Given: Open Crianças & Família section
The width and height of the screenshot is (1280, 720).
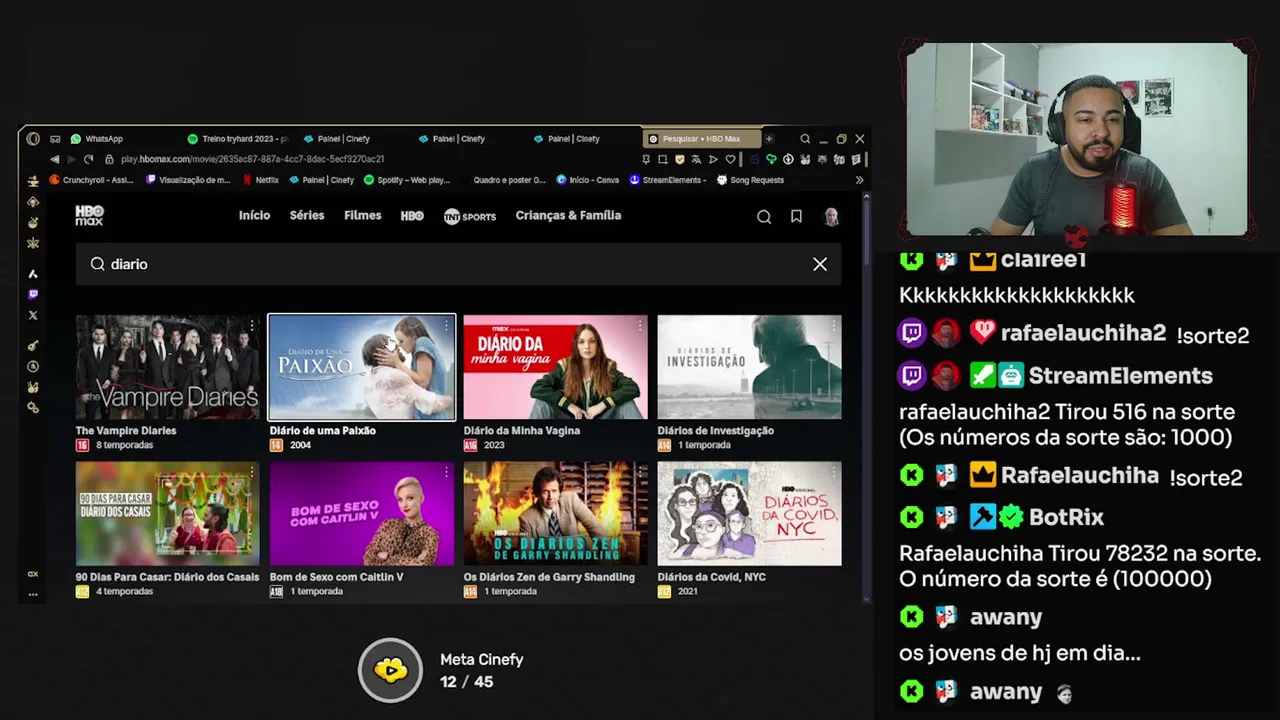Looking at the screenshot, I should [x=568, y=215].
